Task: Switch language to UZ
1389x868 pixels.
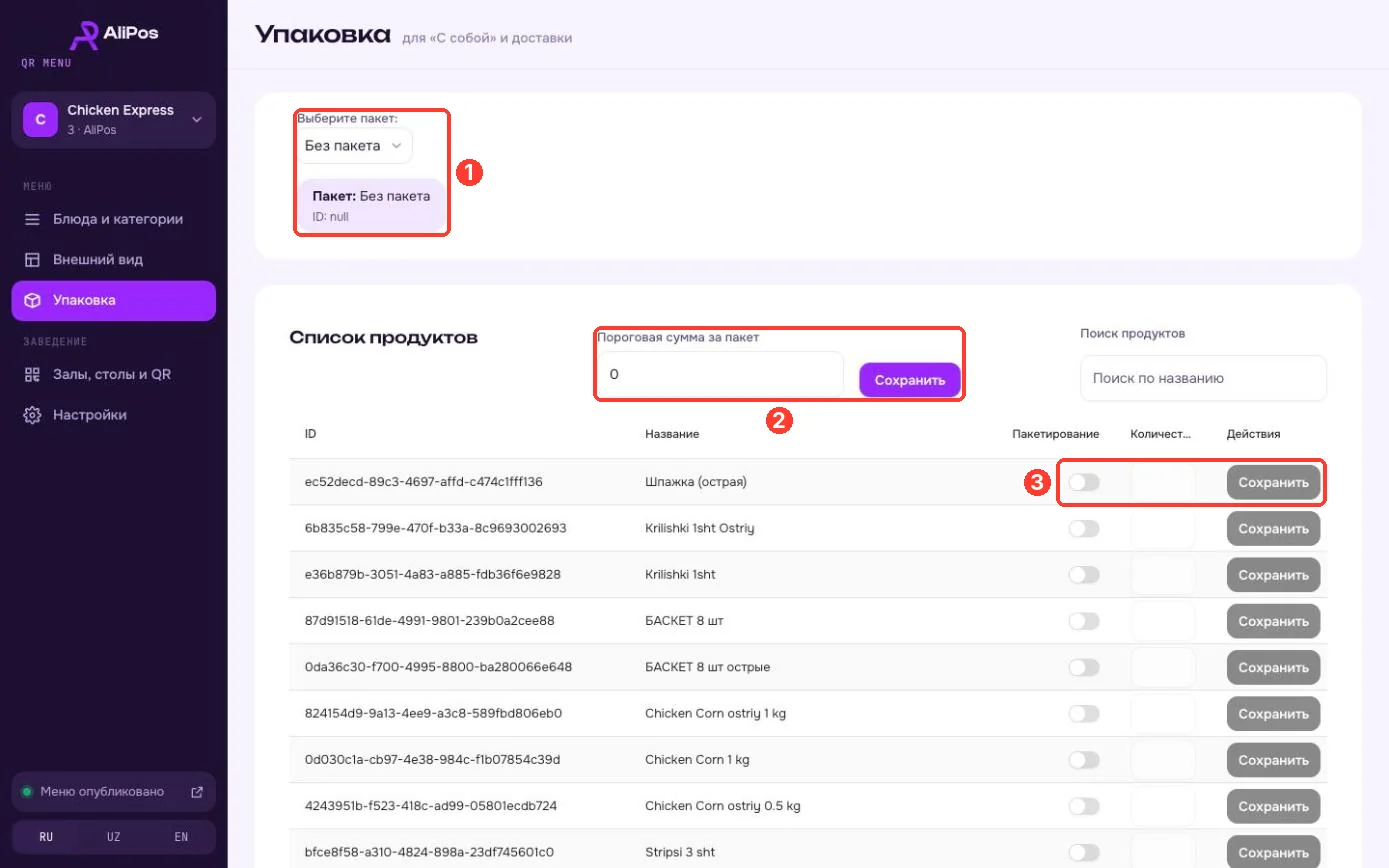Action: [114, 837]
